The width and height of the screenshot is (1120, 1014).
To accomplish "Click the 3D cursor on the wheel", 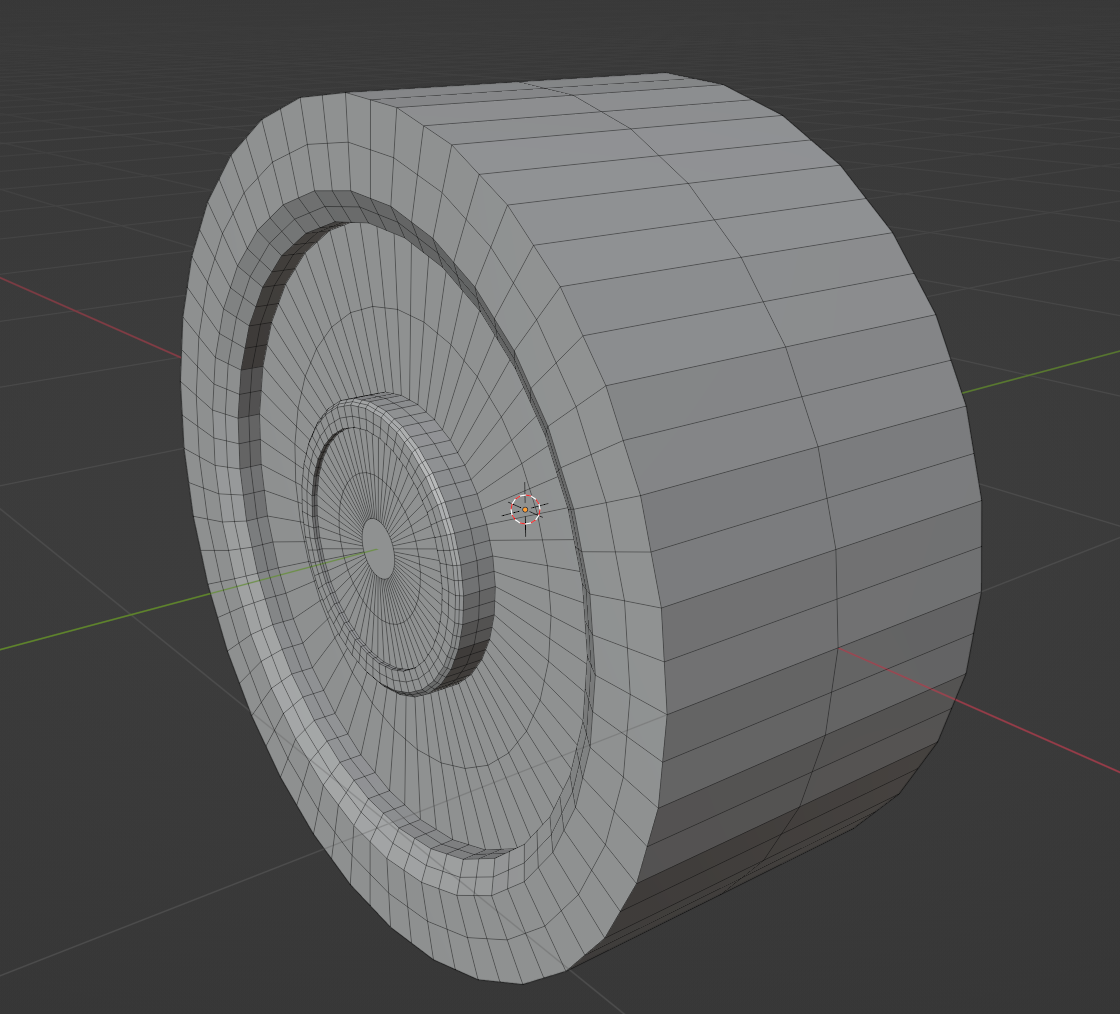I will click(x=525, y=509).
